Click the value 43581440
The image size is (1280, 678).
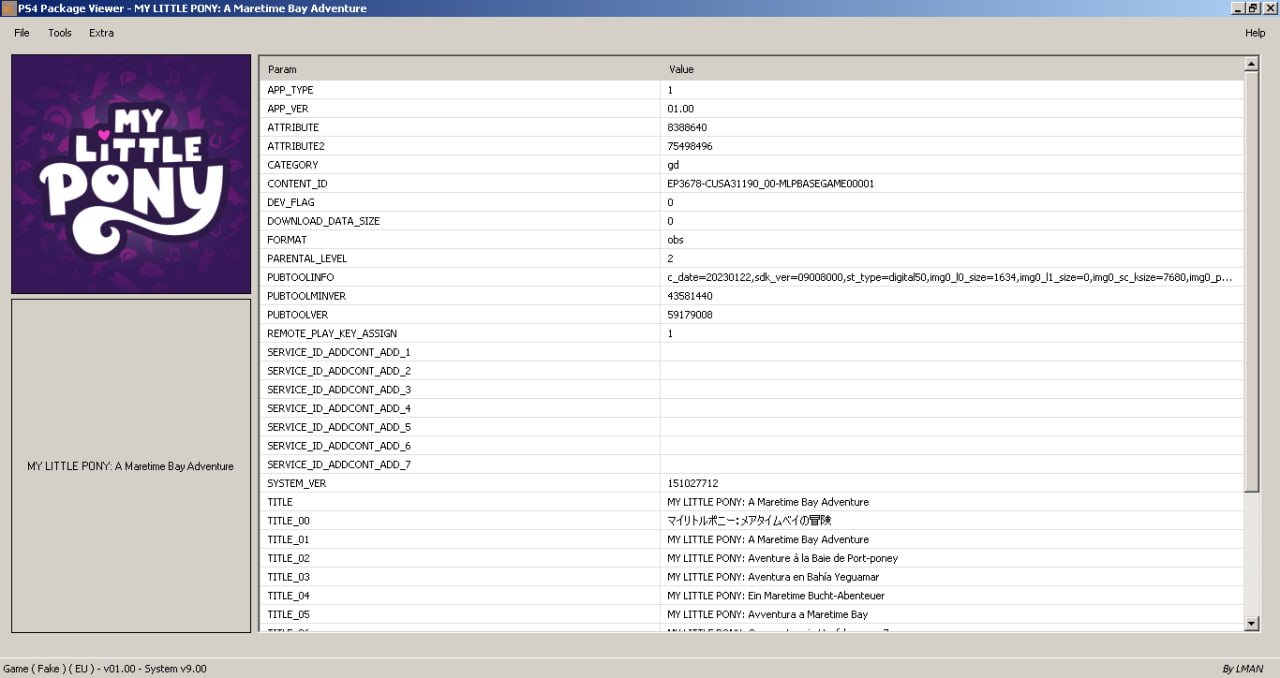pyautogui.click(x=690, y=296)
